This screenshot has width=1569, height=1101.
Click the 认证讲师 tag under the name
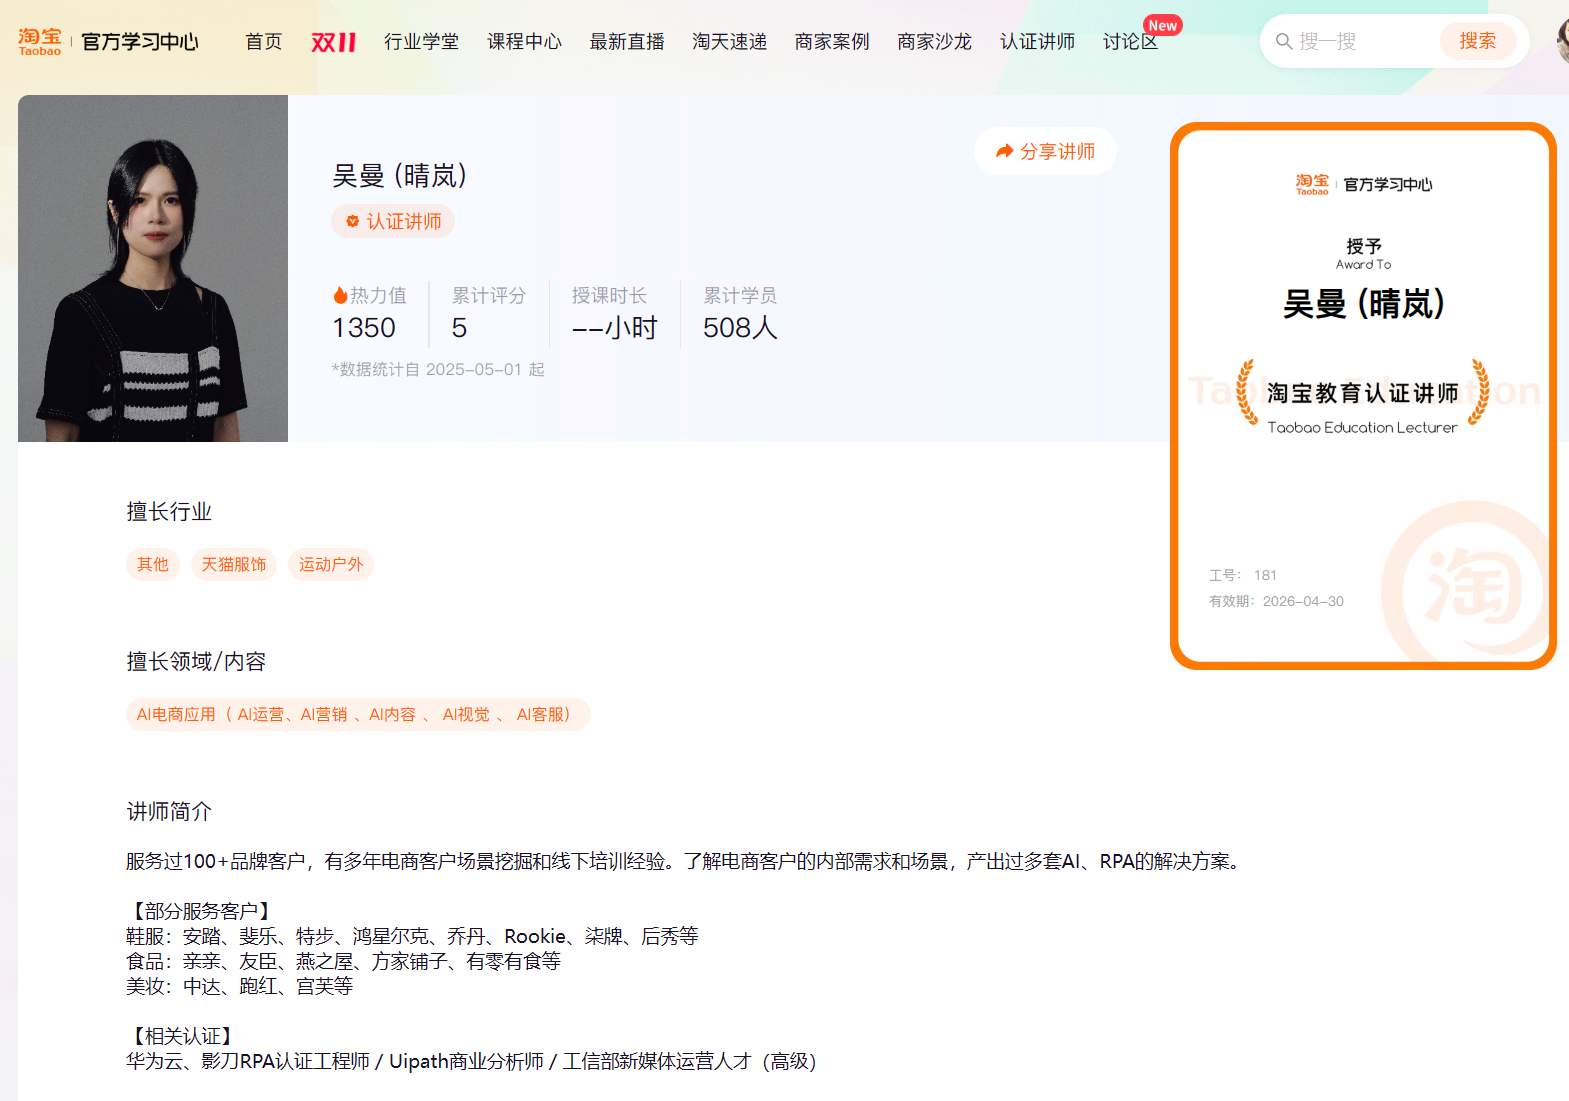(393, 221)
